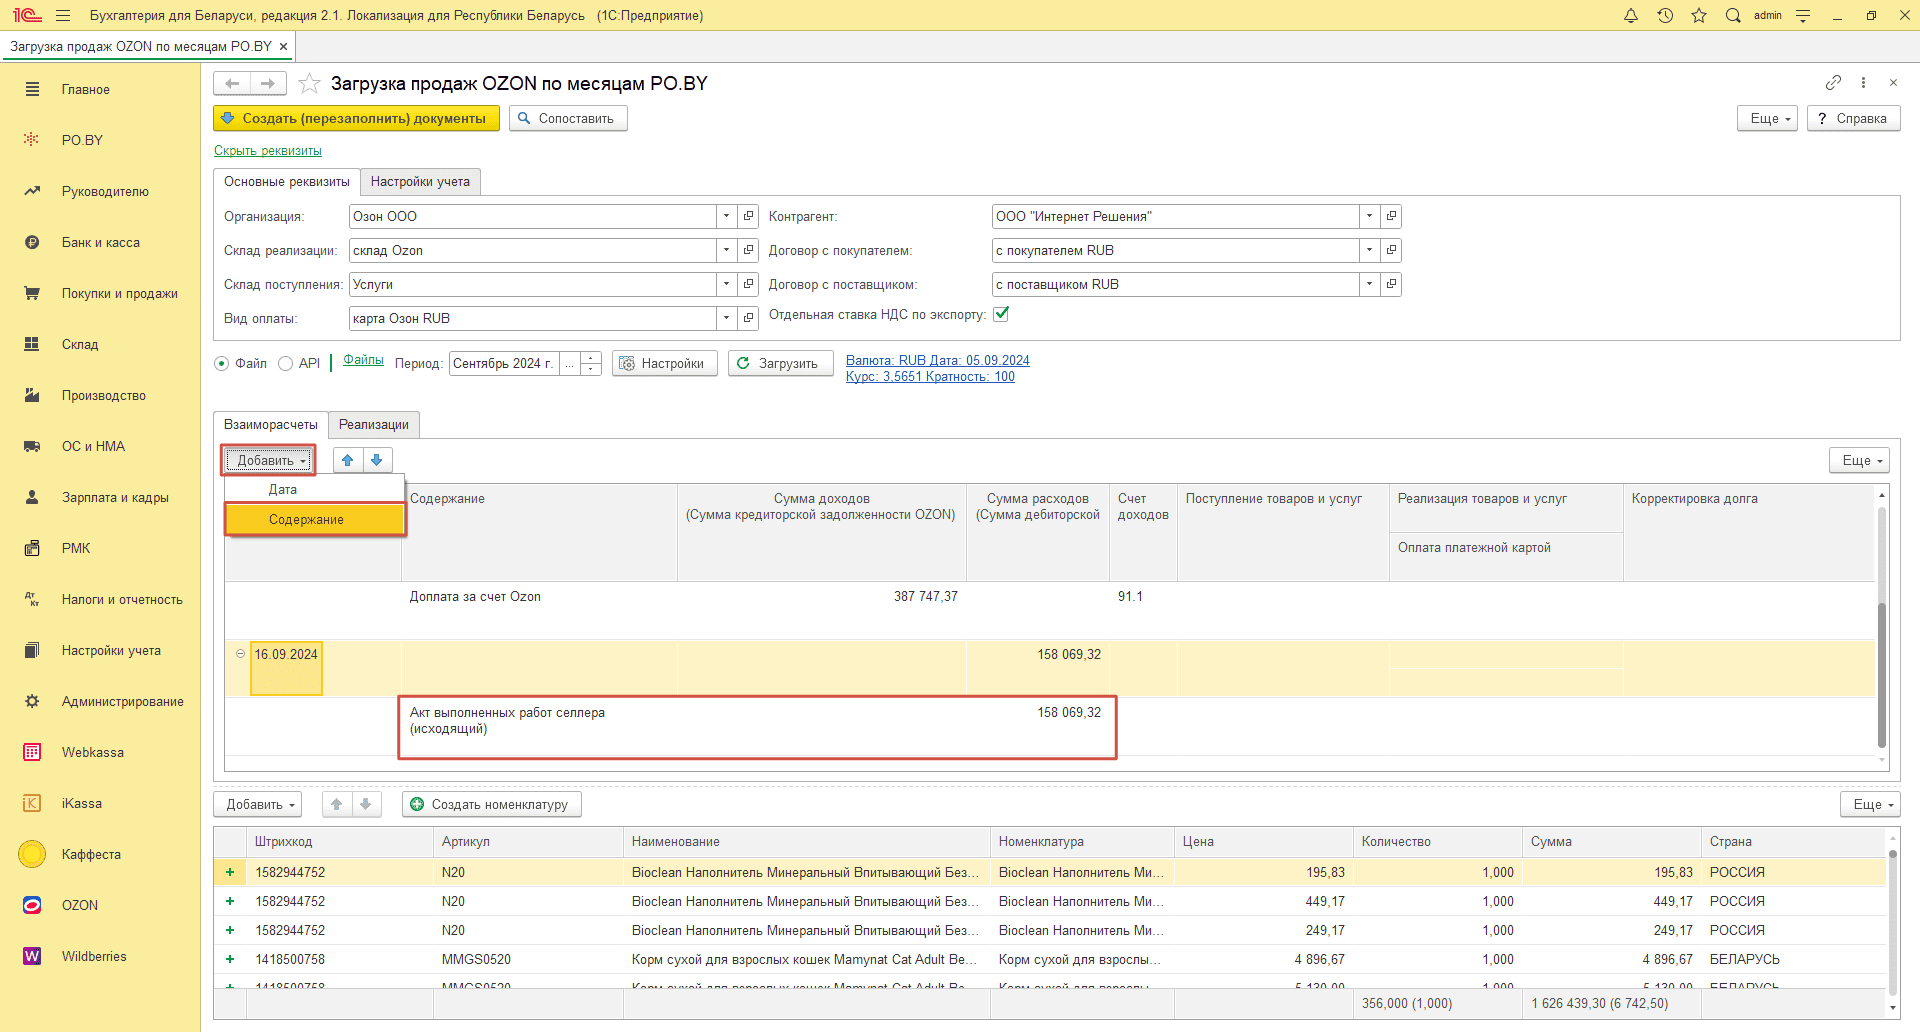Viewport: 1920px width, 1032px height.
Task: Open Склад реализации dropdown arrow
Action: click(x=727, y=250)
